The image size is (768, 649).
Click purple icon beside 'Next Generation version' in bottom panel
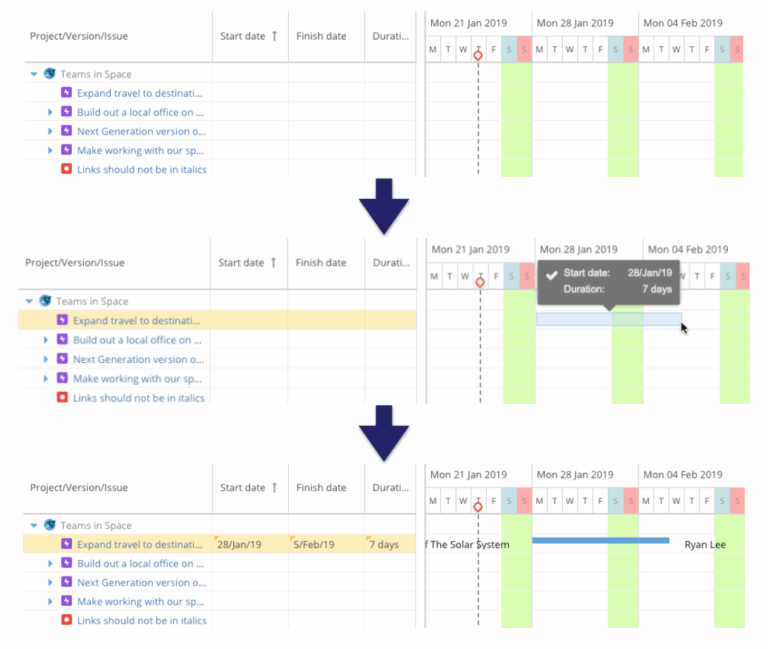tap(66, 582)
